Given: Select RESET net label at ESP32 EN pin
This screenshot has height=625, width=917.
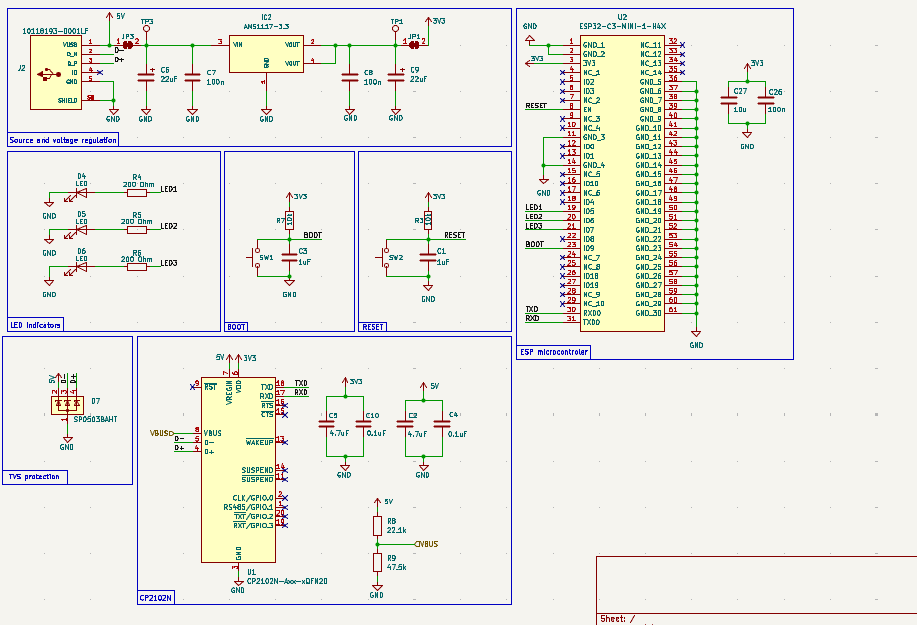Looking at the screenshot, I should click(x=536, y=106).
